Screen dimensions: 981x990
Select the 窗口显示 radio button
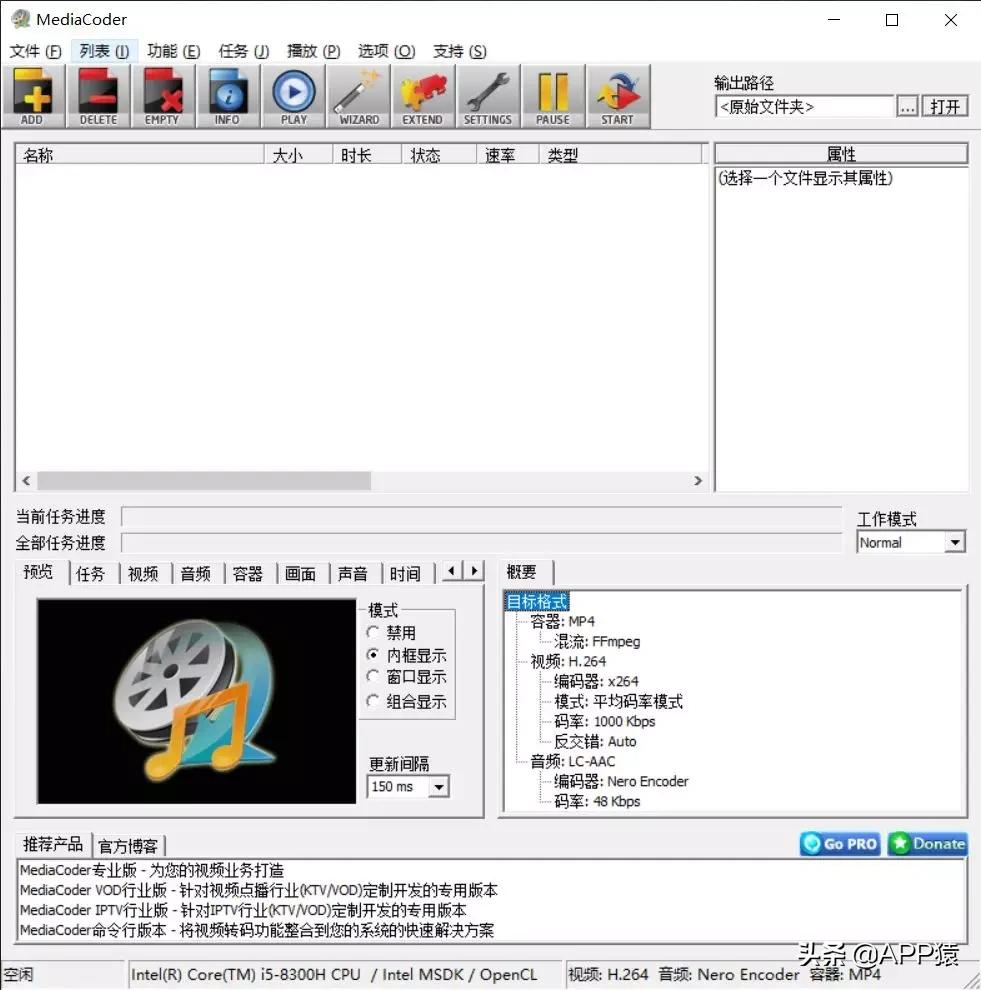pyautogui.click(x=373, y=677)
